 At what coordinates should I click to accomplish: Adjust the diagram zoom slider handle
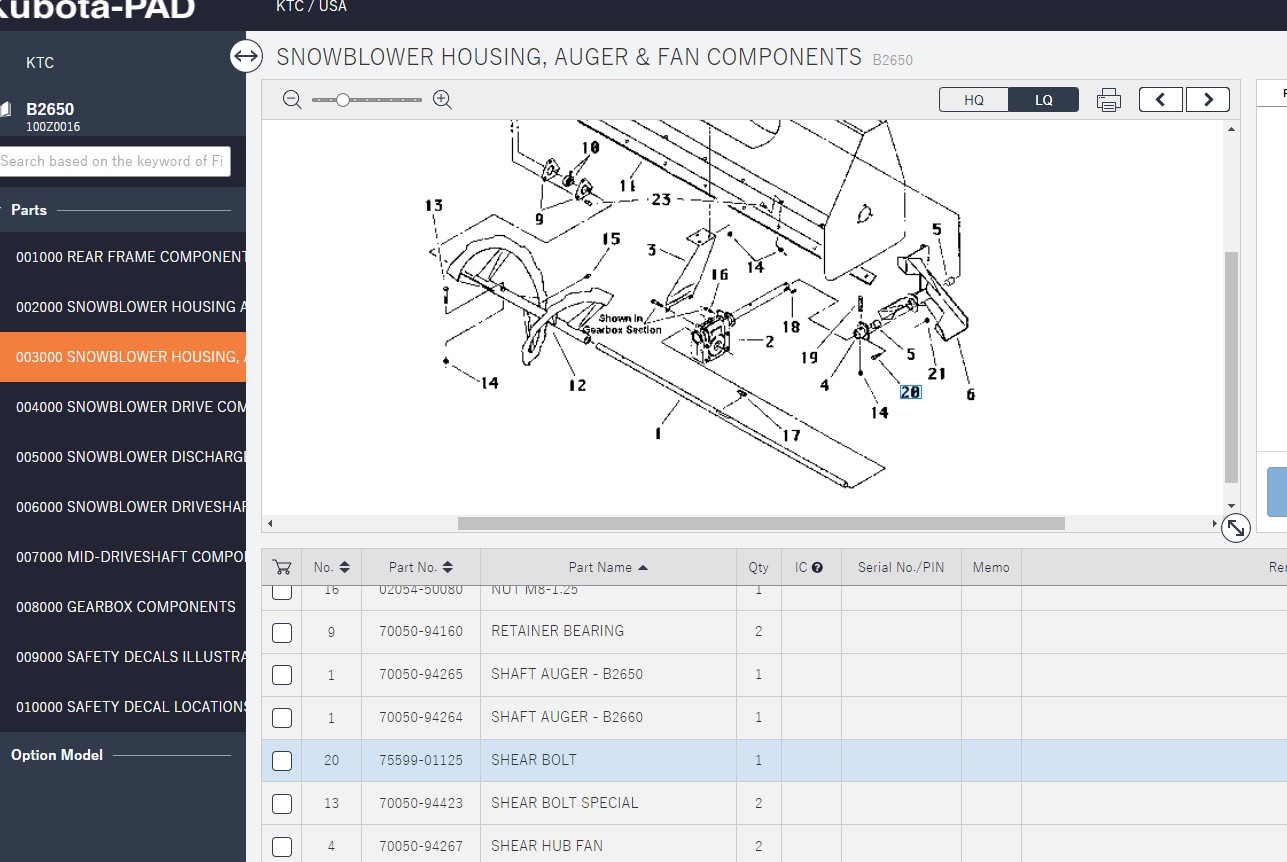click(342, 100)
